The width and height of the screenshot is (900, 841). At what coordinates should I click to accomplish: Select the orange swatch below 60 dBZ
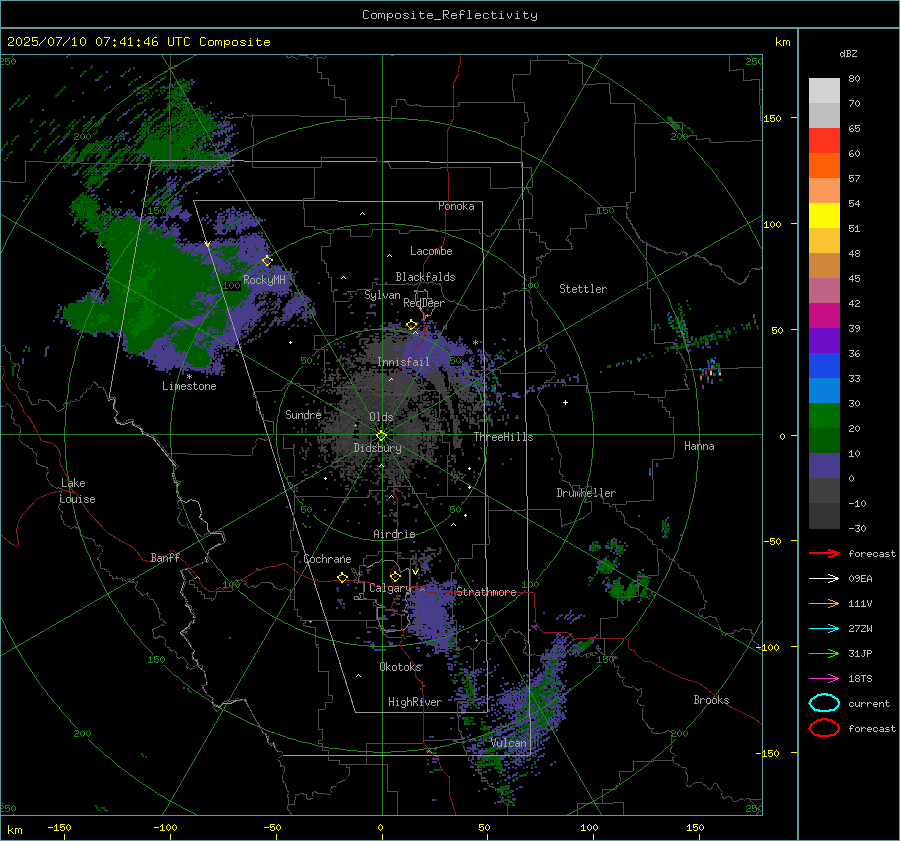(x=824, y=166)
